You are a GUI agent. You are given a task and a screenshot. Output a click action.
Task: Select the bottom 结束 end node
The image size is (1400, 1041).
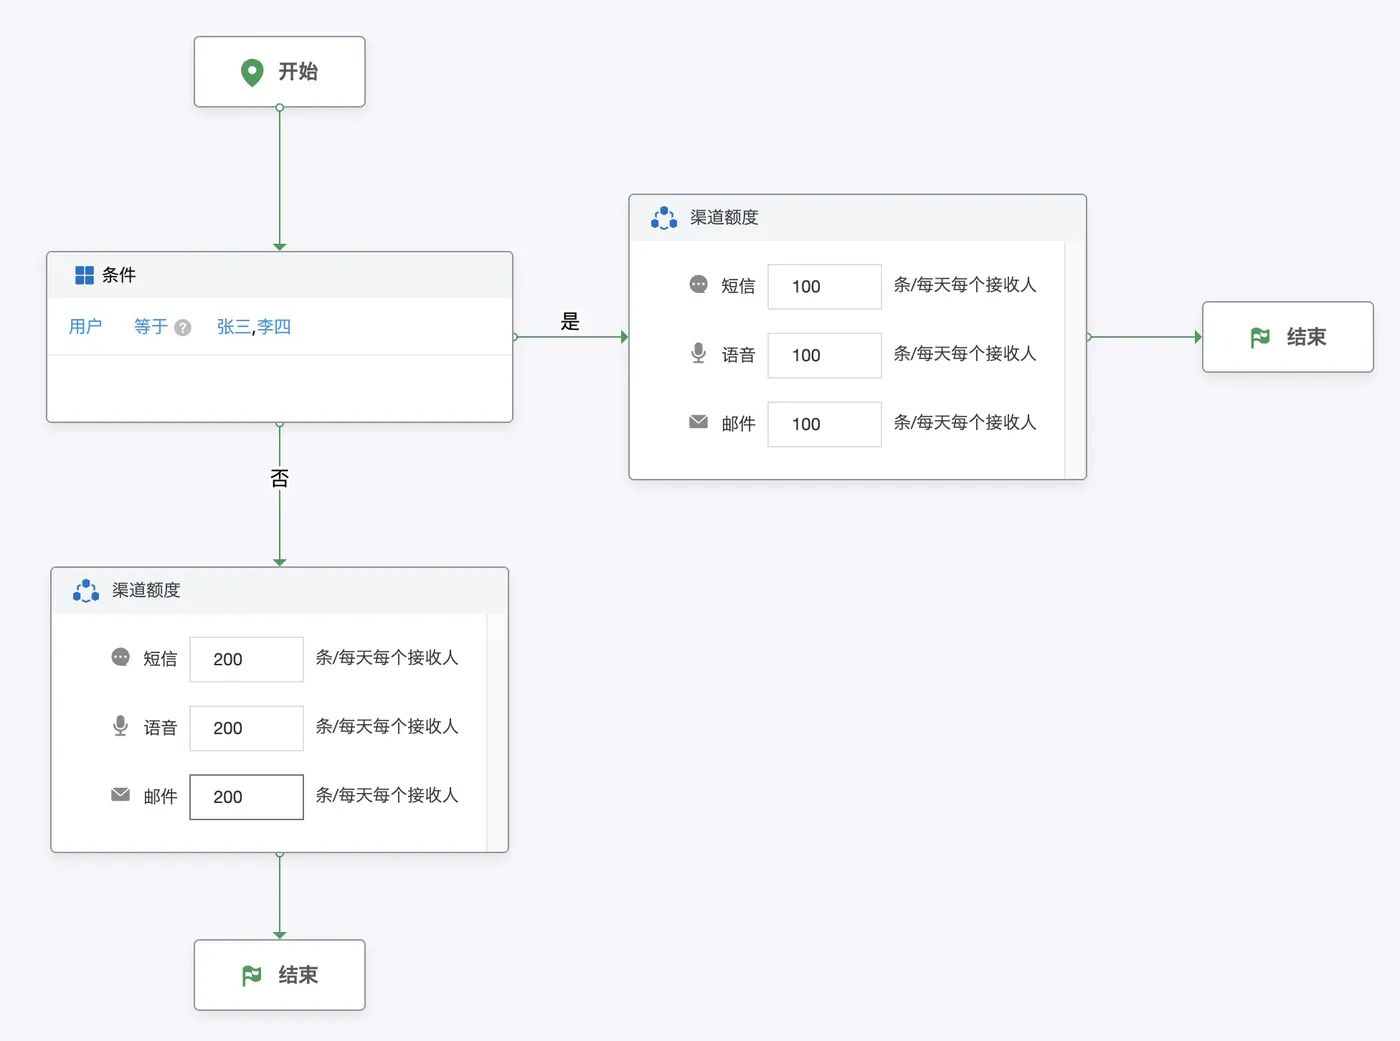(x=280, y=975)
